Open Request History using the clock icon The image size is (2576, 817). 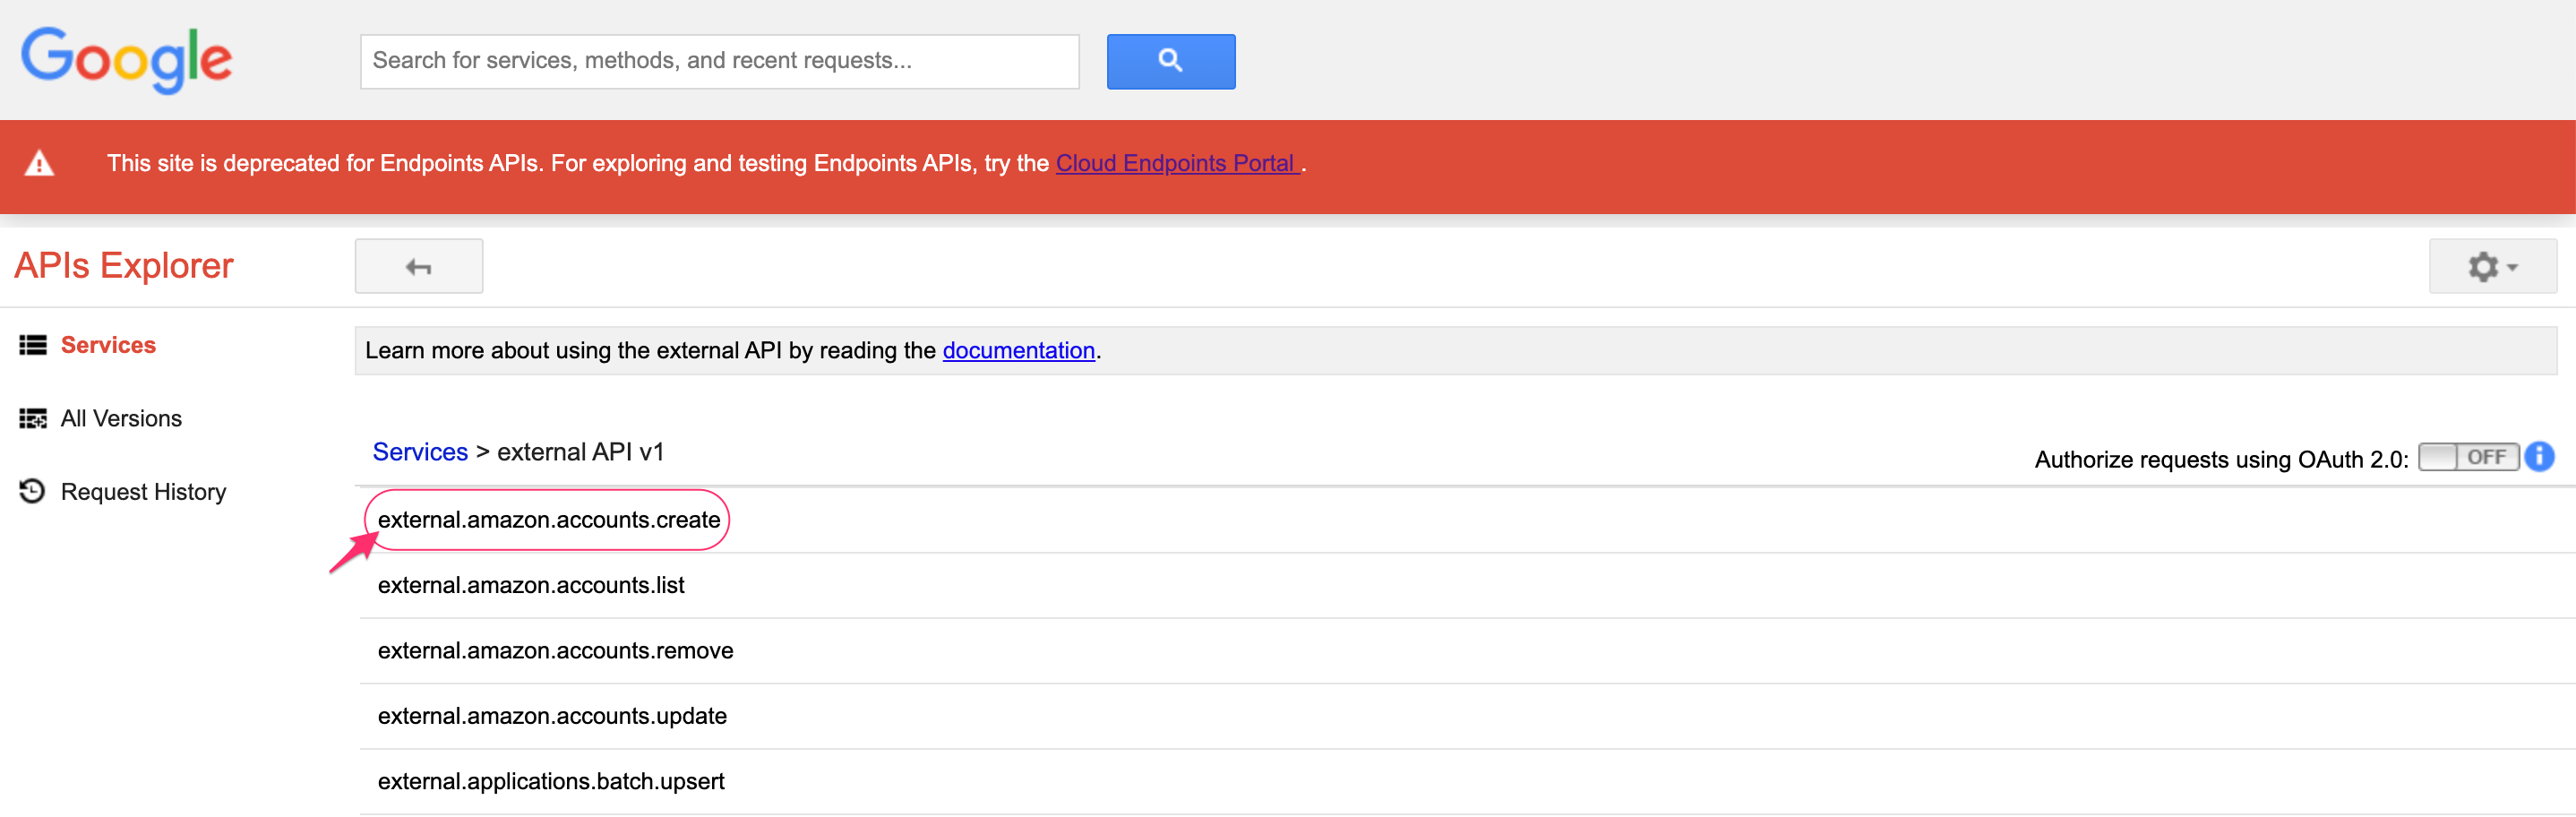pos(33,491)
